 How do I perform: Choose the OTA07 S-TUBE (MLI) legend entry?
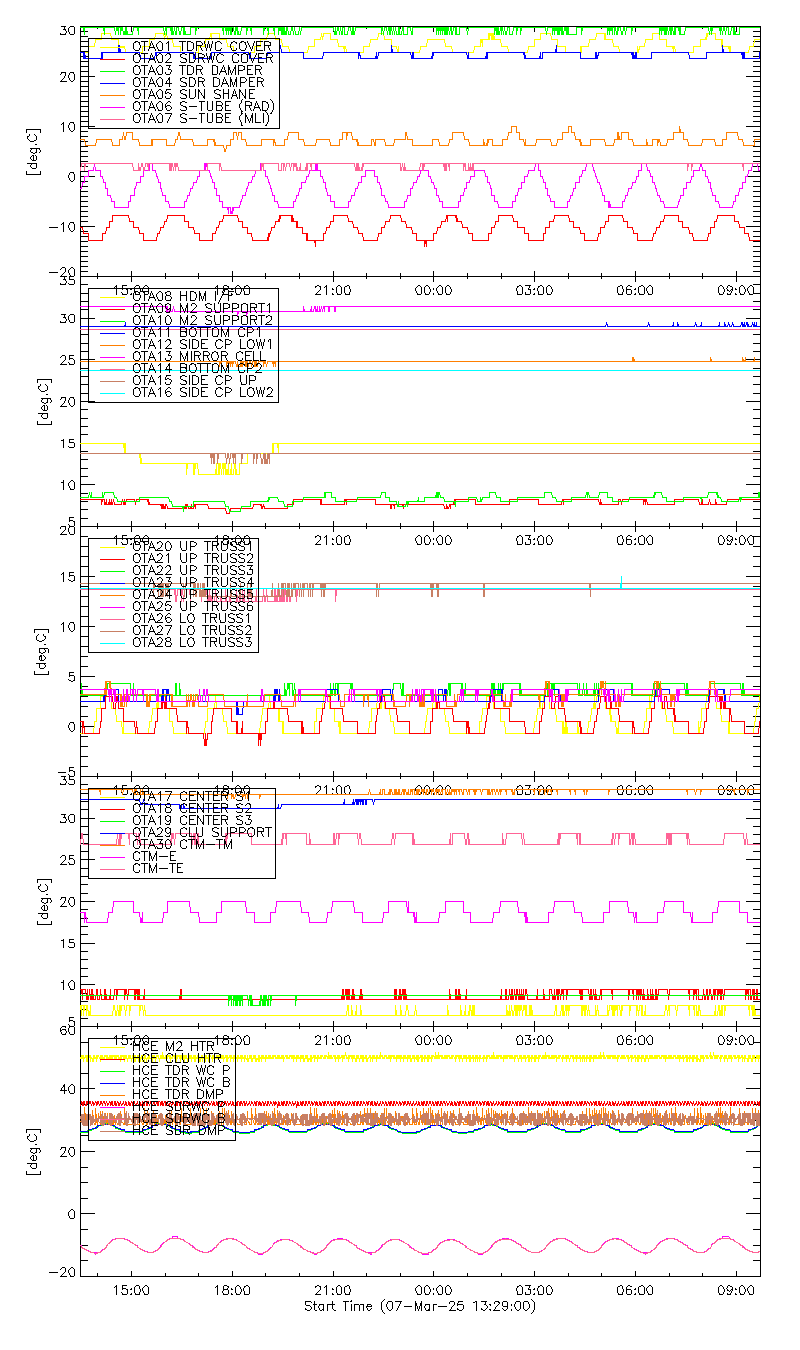(202, 118)
